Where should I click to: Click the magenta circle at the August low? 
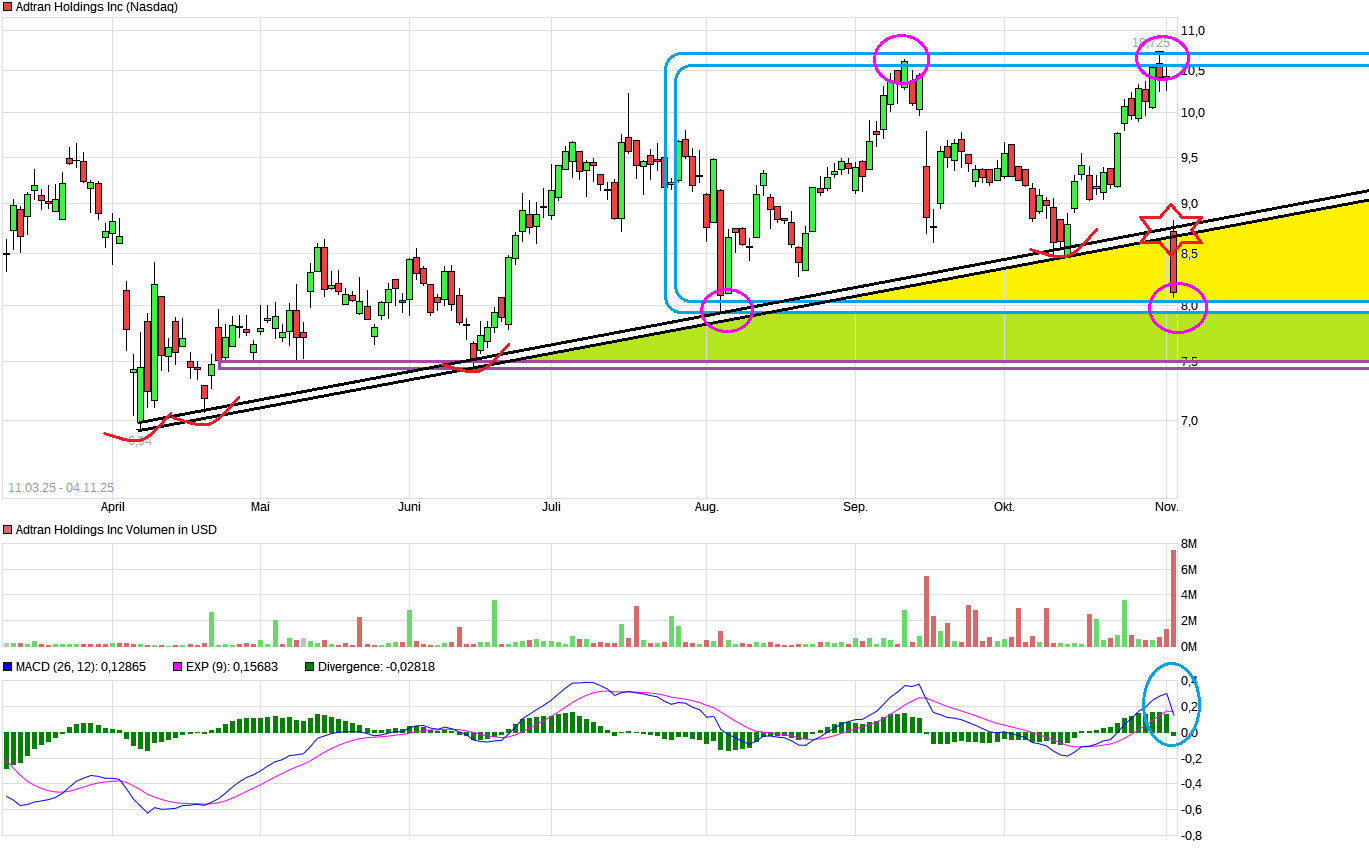726,310
